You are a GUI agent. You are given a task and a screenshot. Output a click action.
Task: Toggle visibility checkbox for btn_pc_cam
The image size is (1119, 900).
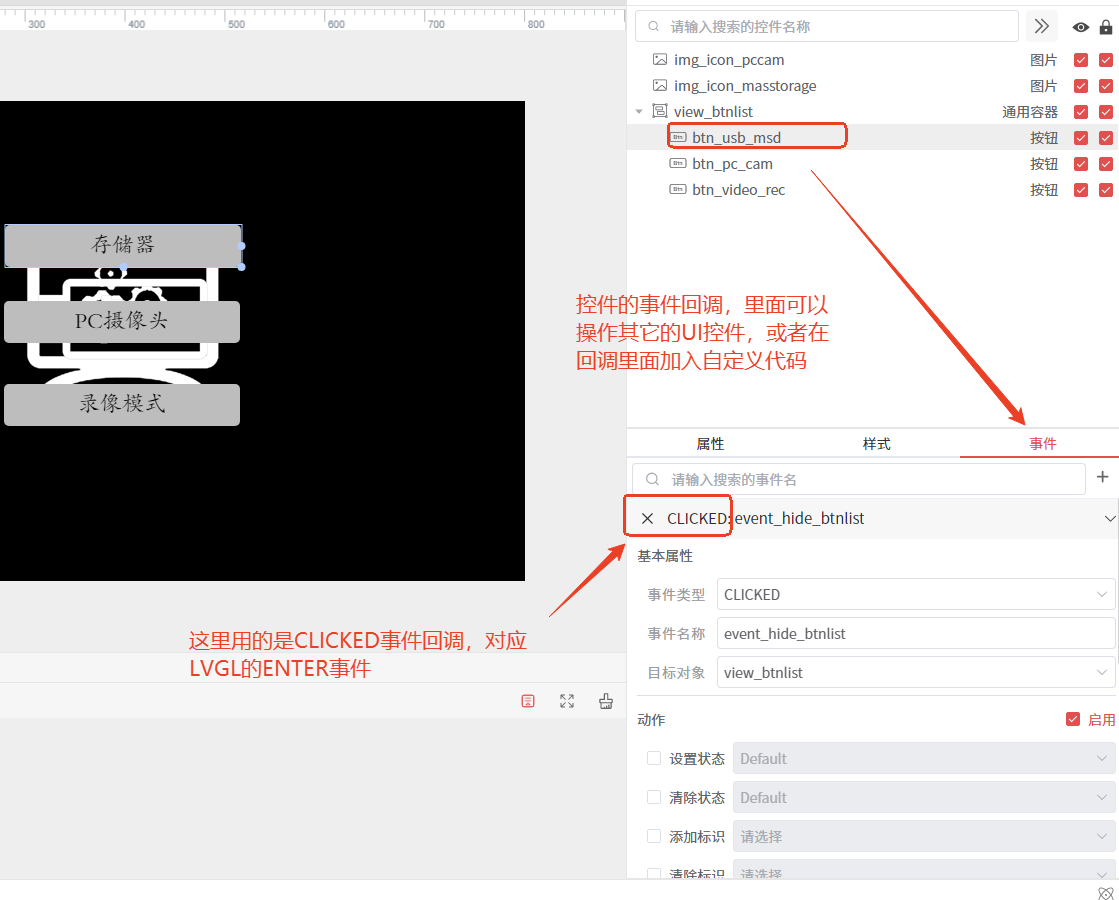coord(1081,164)
